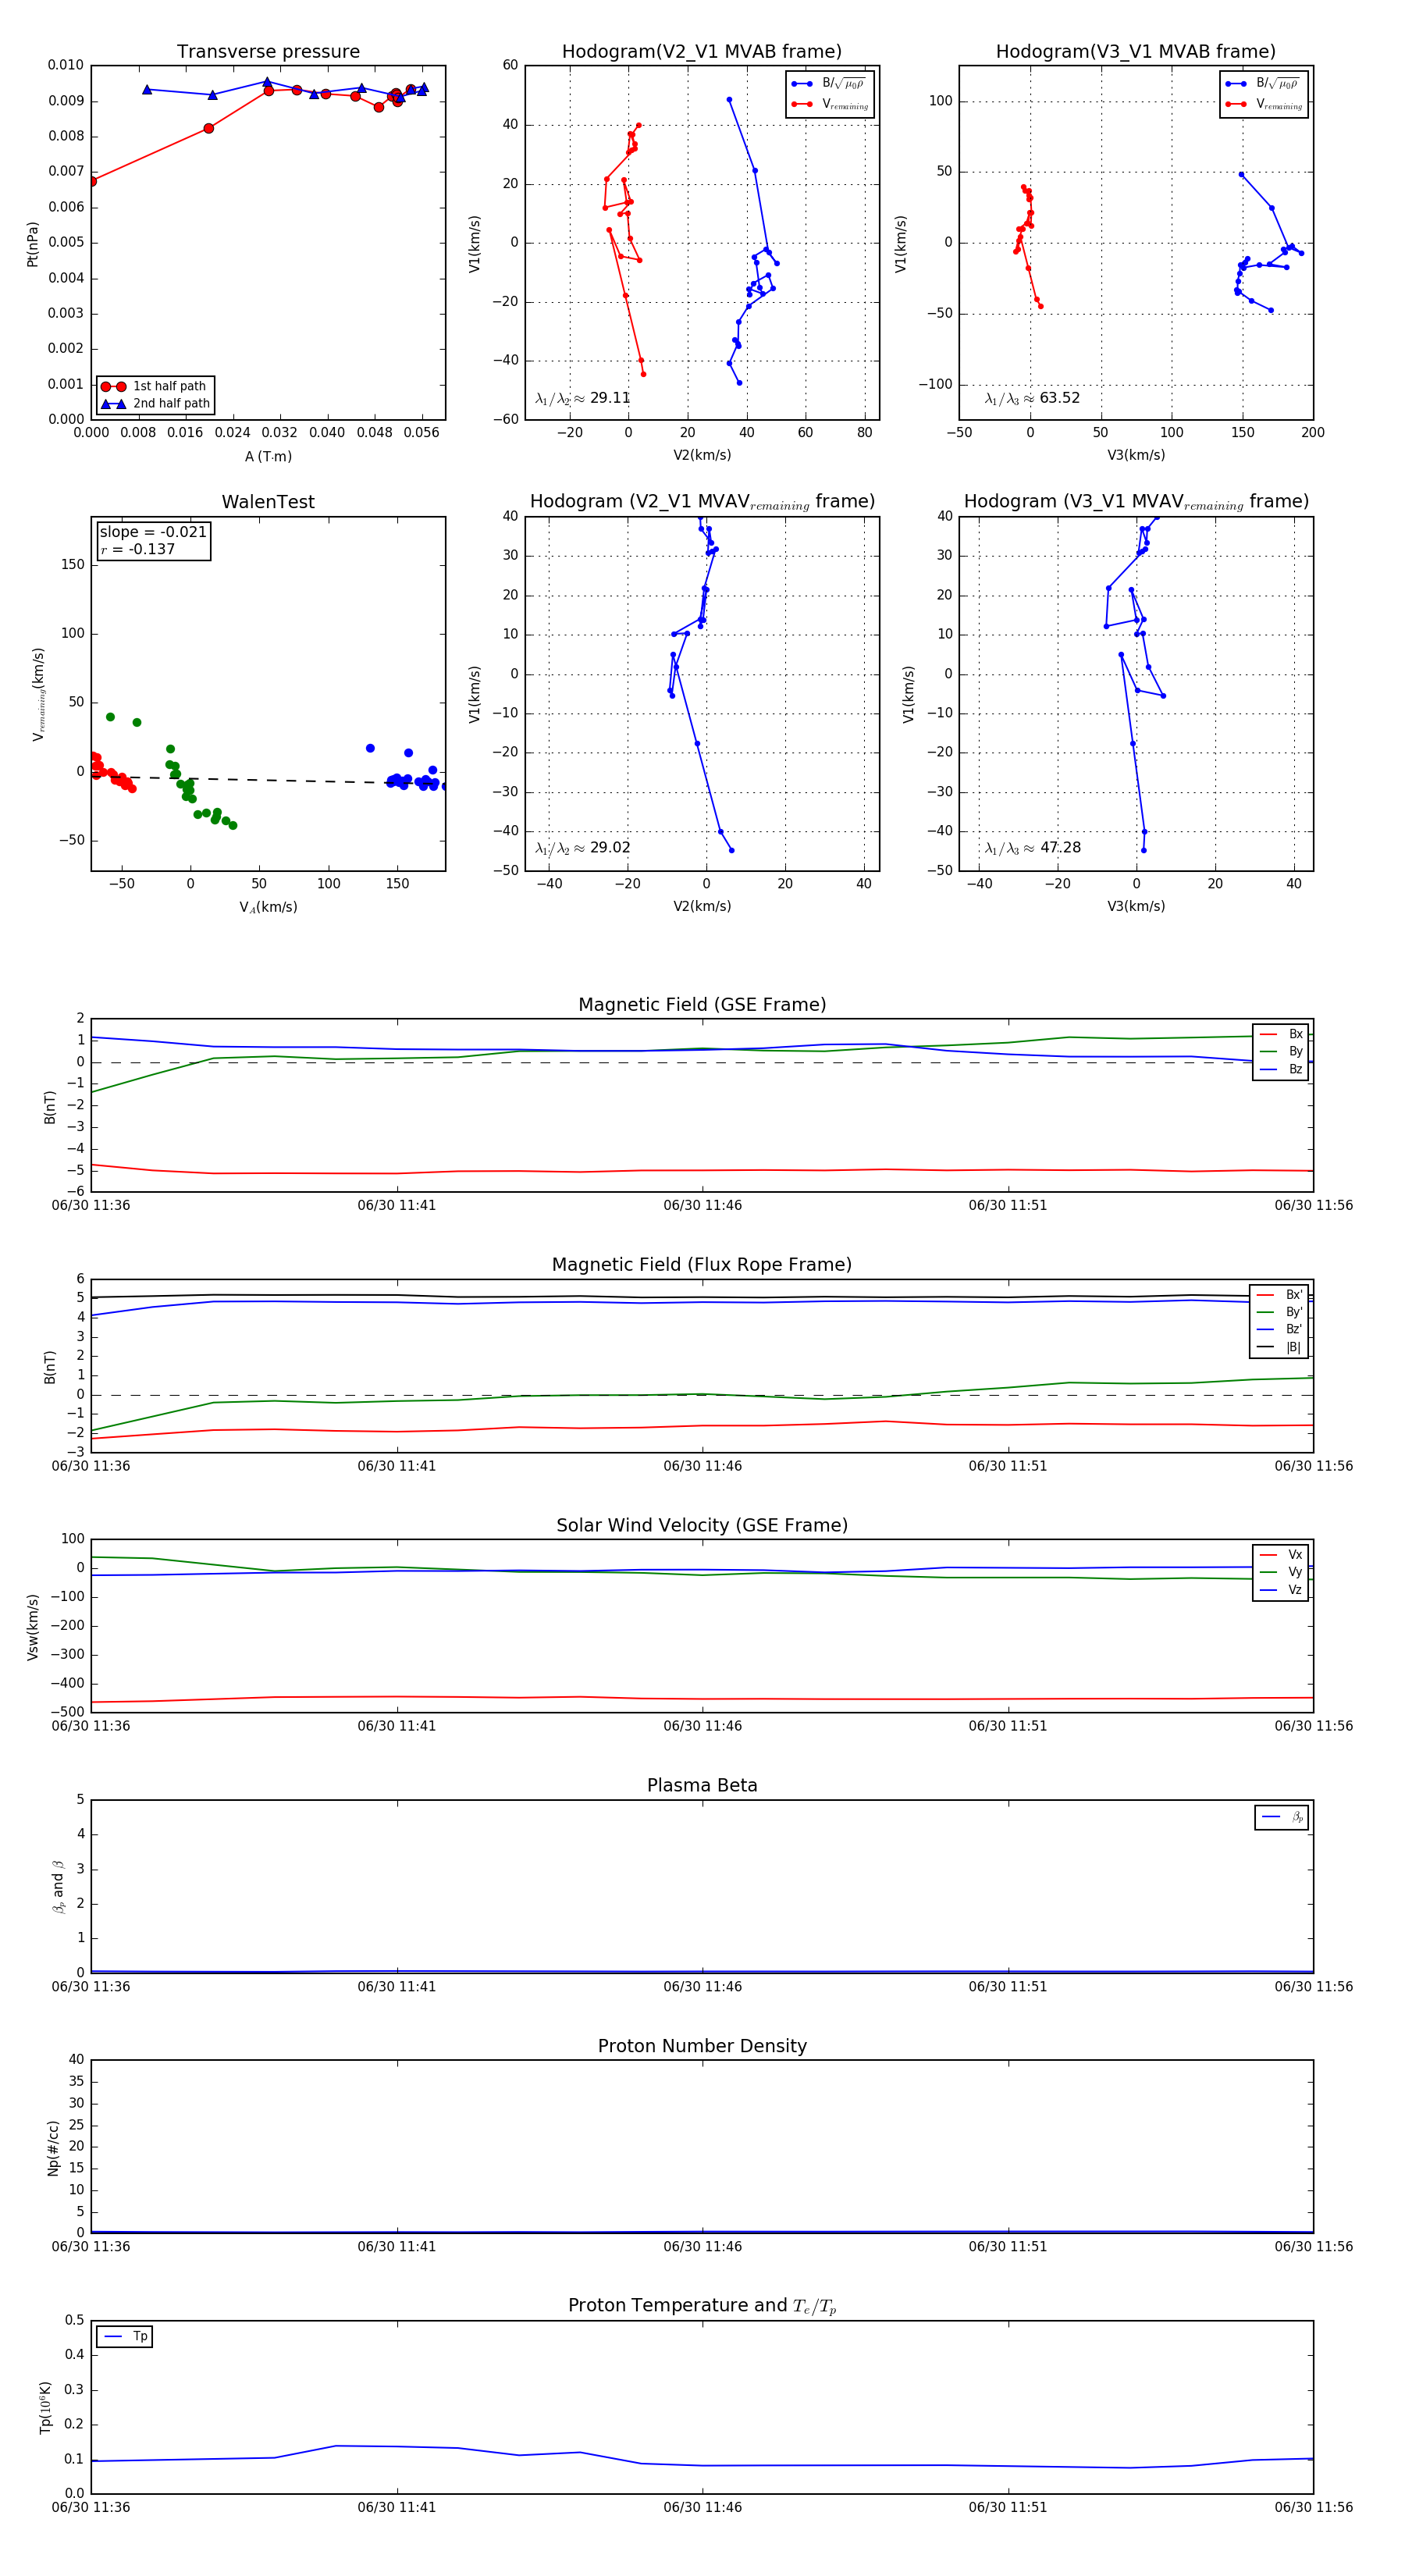
Task: Click the Plasma Beta title
Action: click(x=702, y=1785)
